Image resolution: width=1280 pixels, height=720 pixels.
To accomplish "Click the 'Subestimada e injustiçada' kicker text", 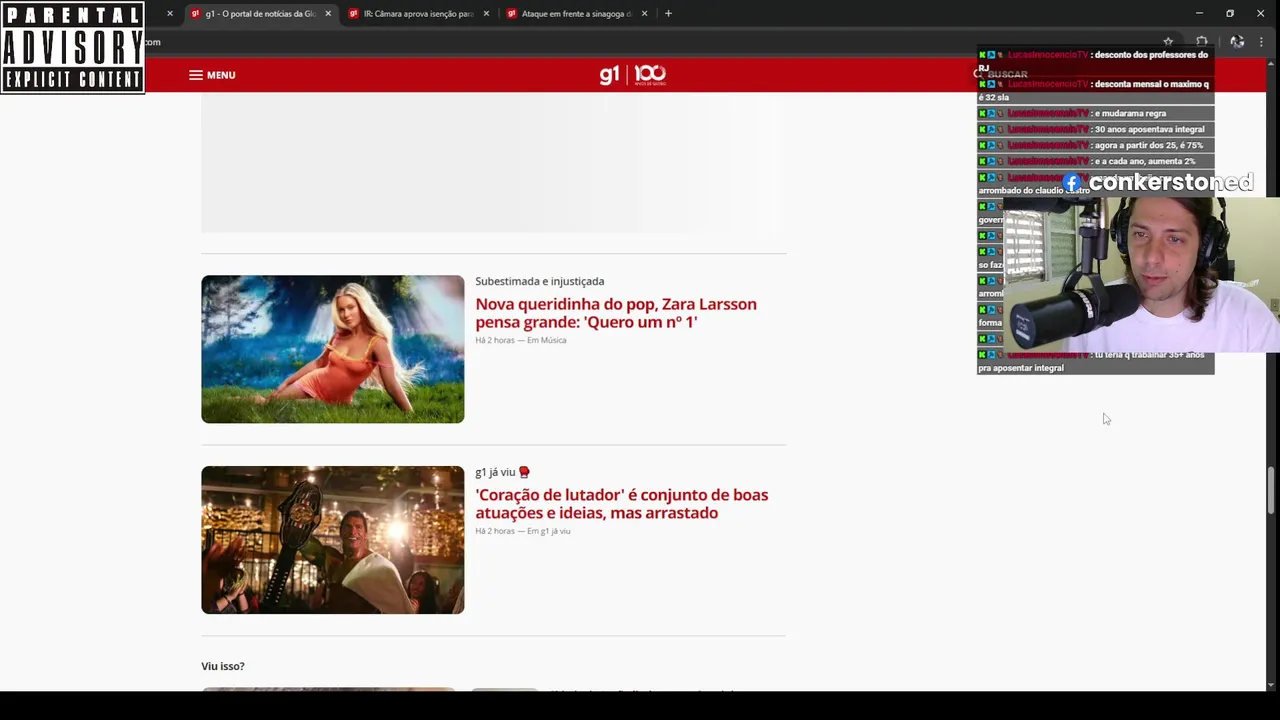I will click(x=539, y=281).
